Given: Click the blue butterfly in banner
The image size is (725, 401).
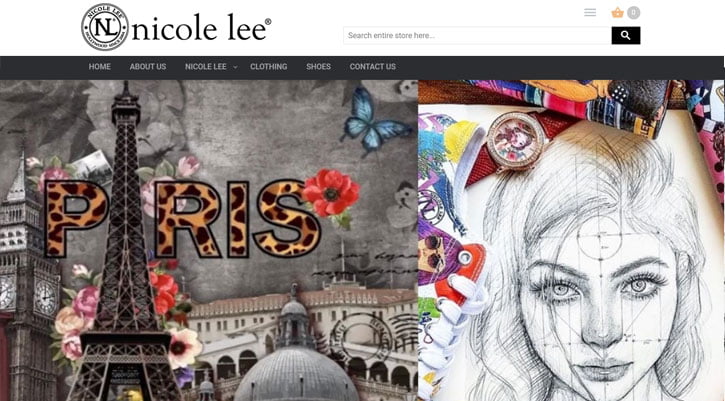Looking at the screenshot, I should click(x=374, y=120).
